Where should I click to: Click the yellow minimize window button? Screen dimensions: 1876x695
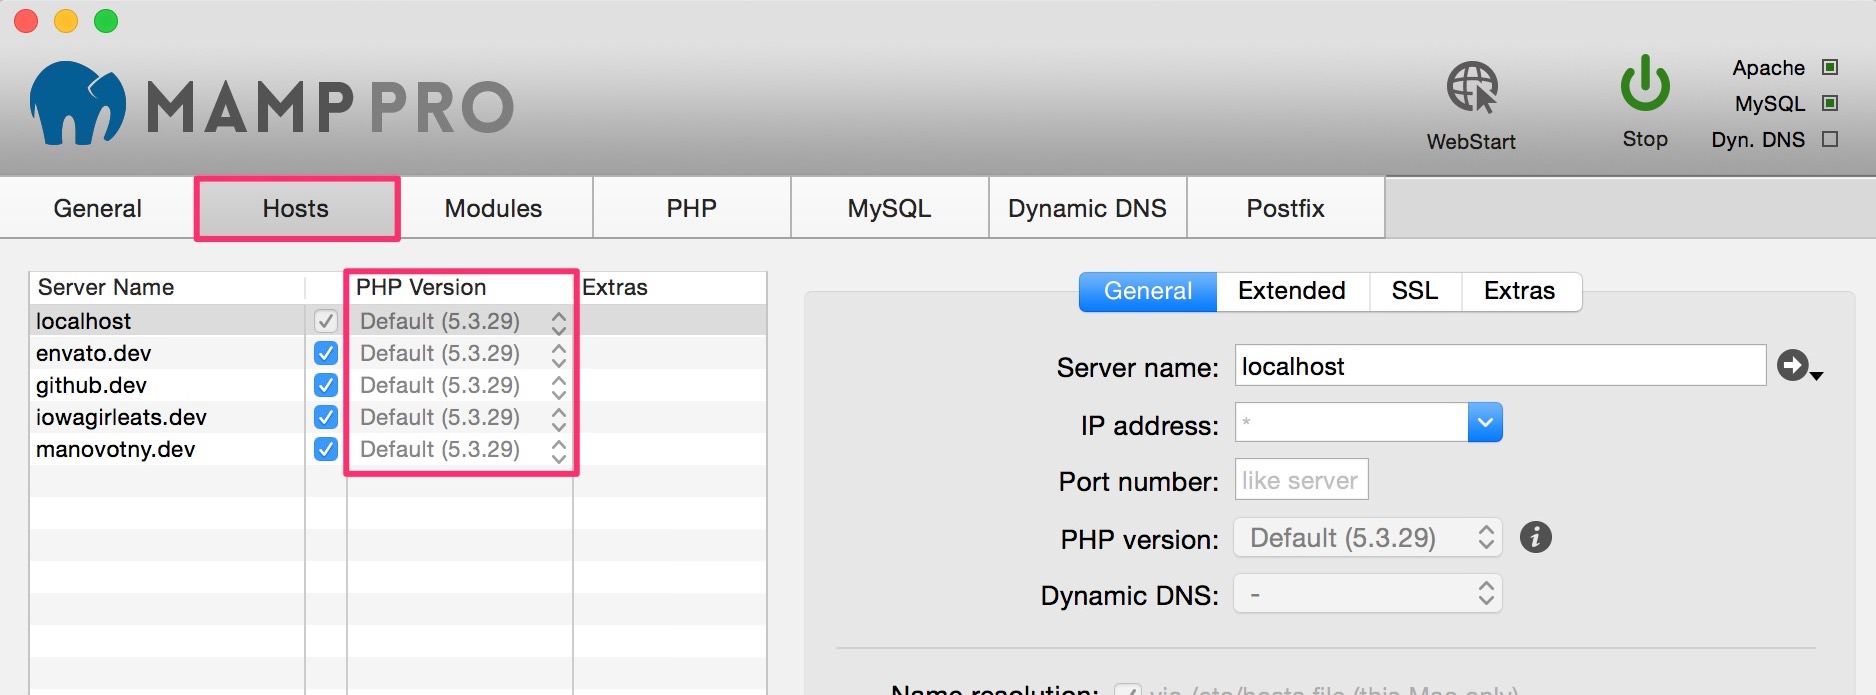pos(66,20)
